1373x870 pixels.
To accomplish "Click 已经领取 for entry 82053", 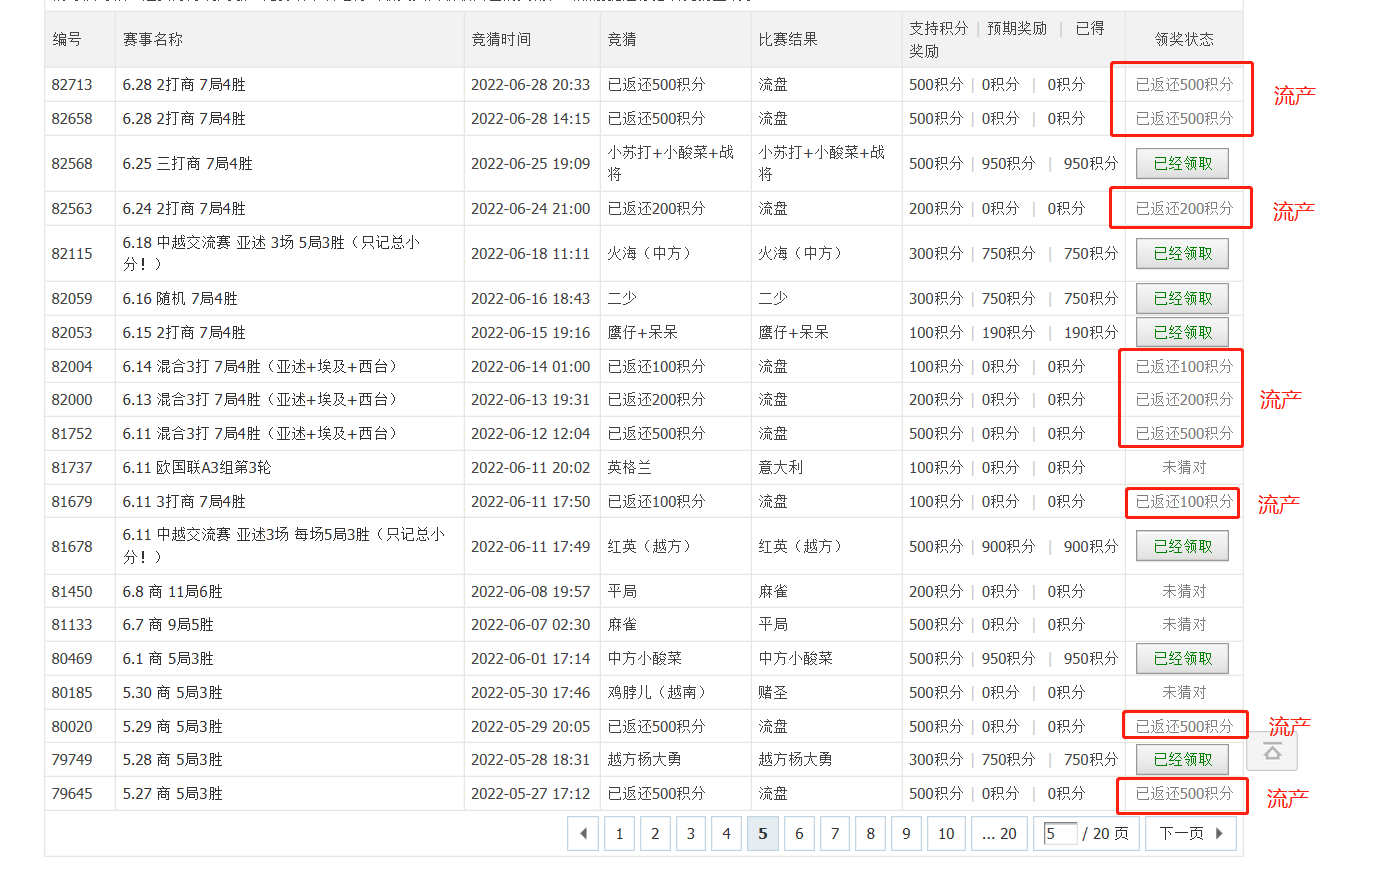I will (1182, 332).
